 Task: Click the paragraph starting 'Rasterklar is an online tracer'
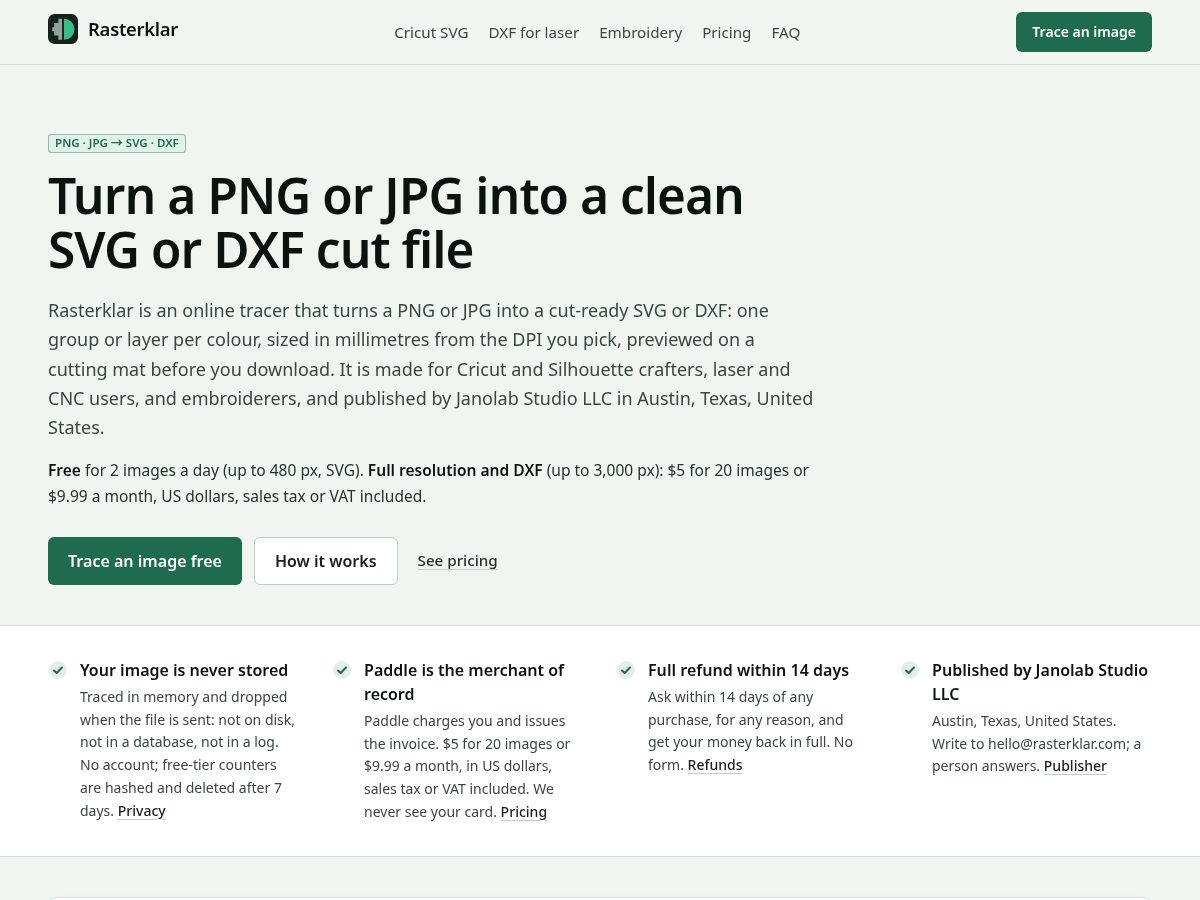point(431,369)
